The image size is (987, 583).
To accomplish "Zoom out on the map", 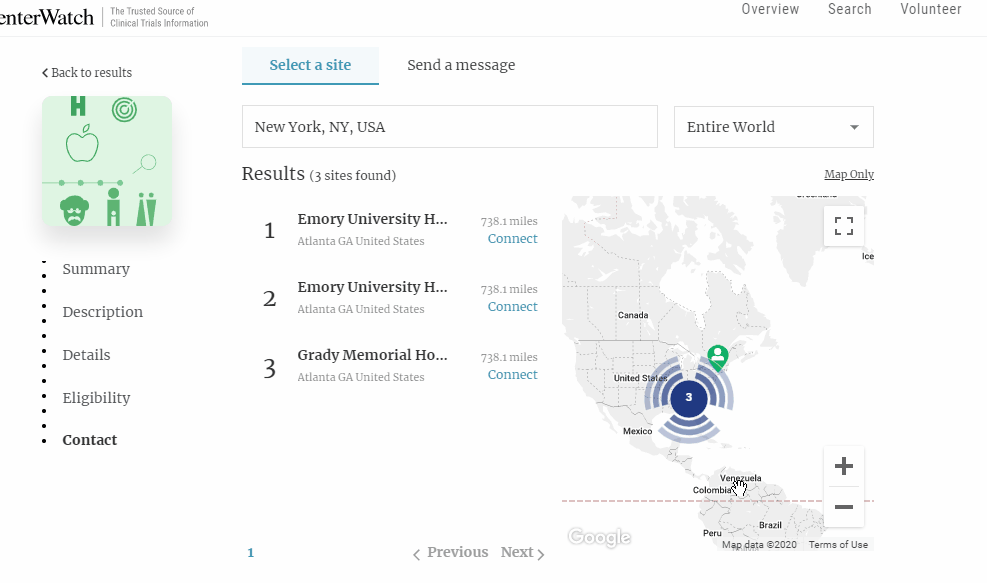I will [843, 507].
